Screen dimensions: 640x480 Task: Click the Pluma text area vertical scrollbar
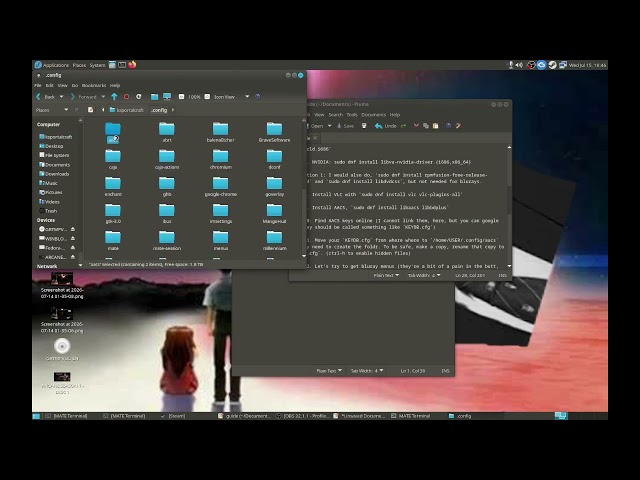(509, 206)
